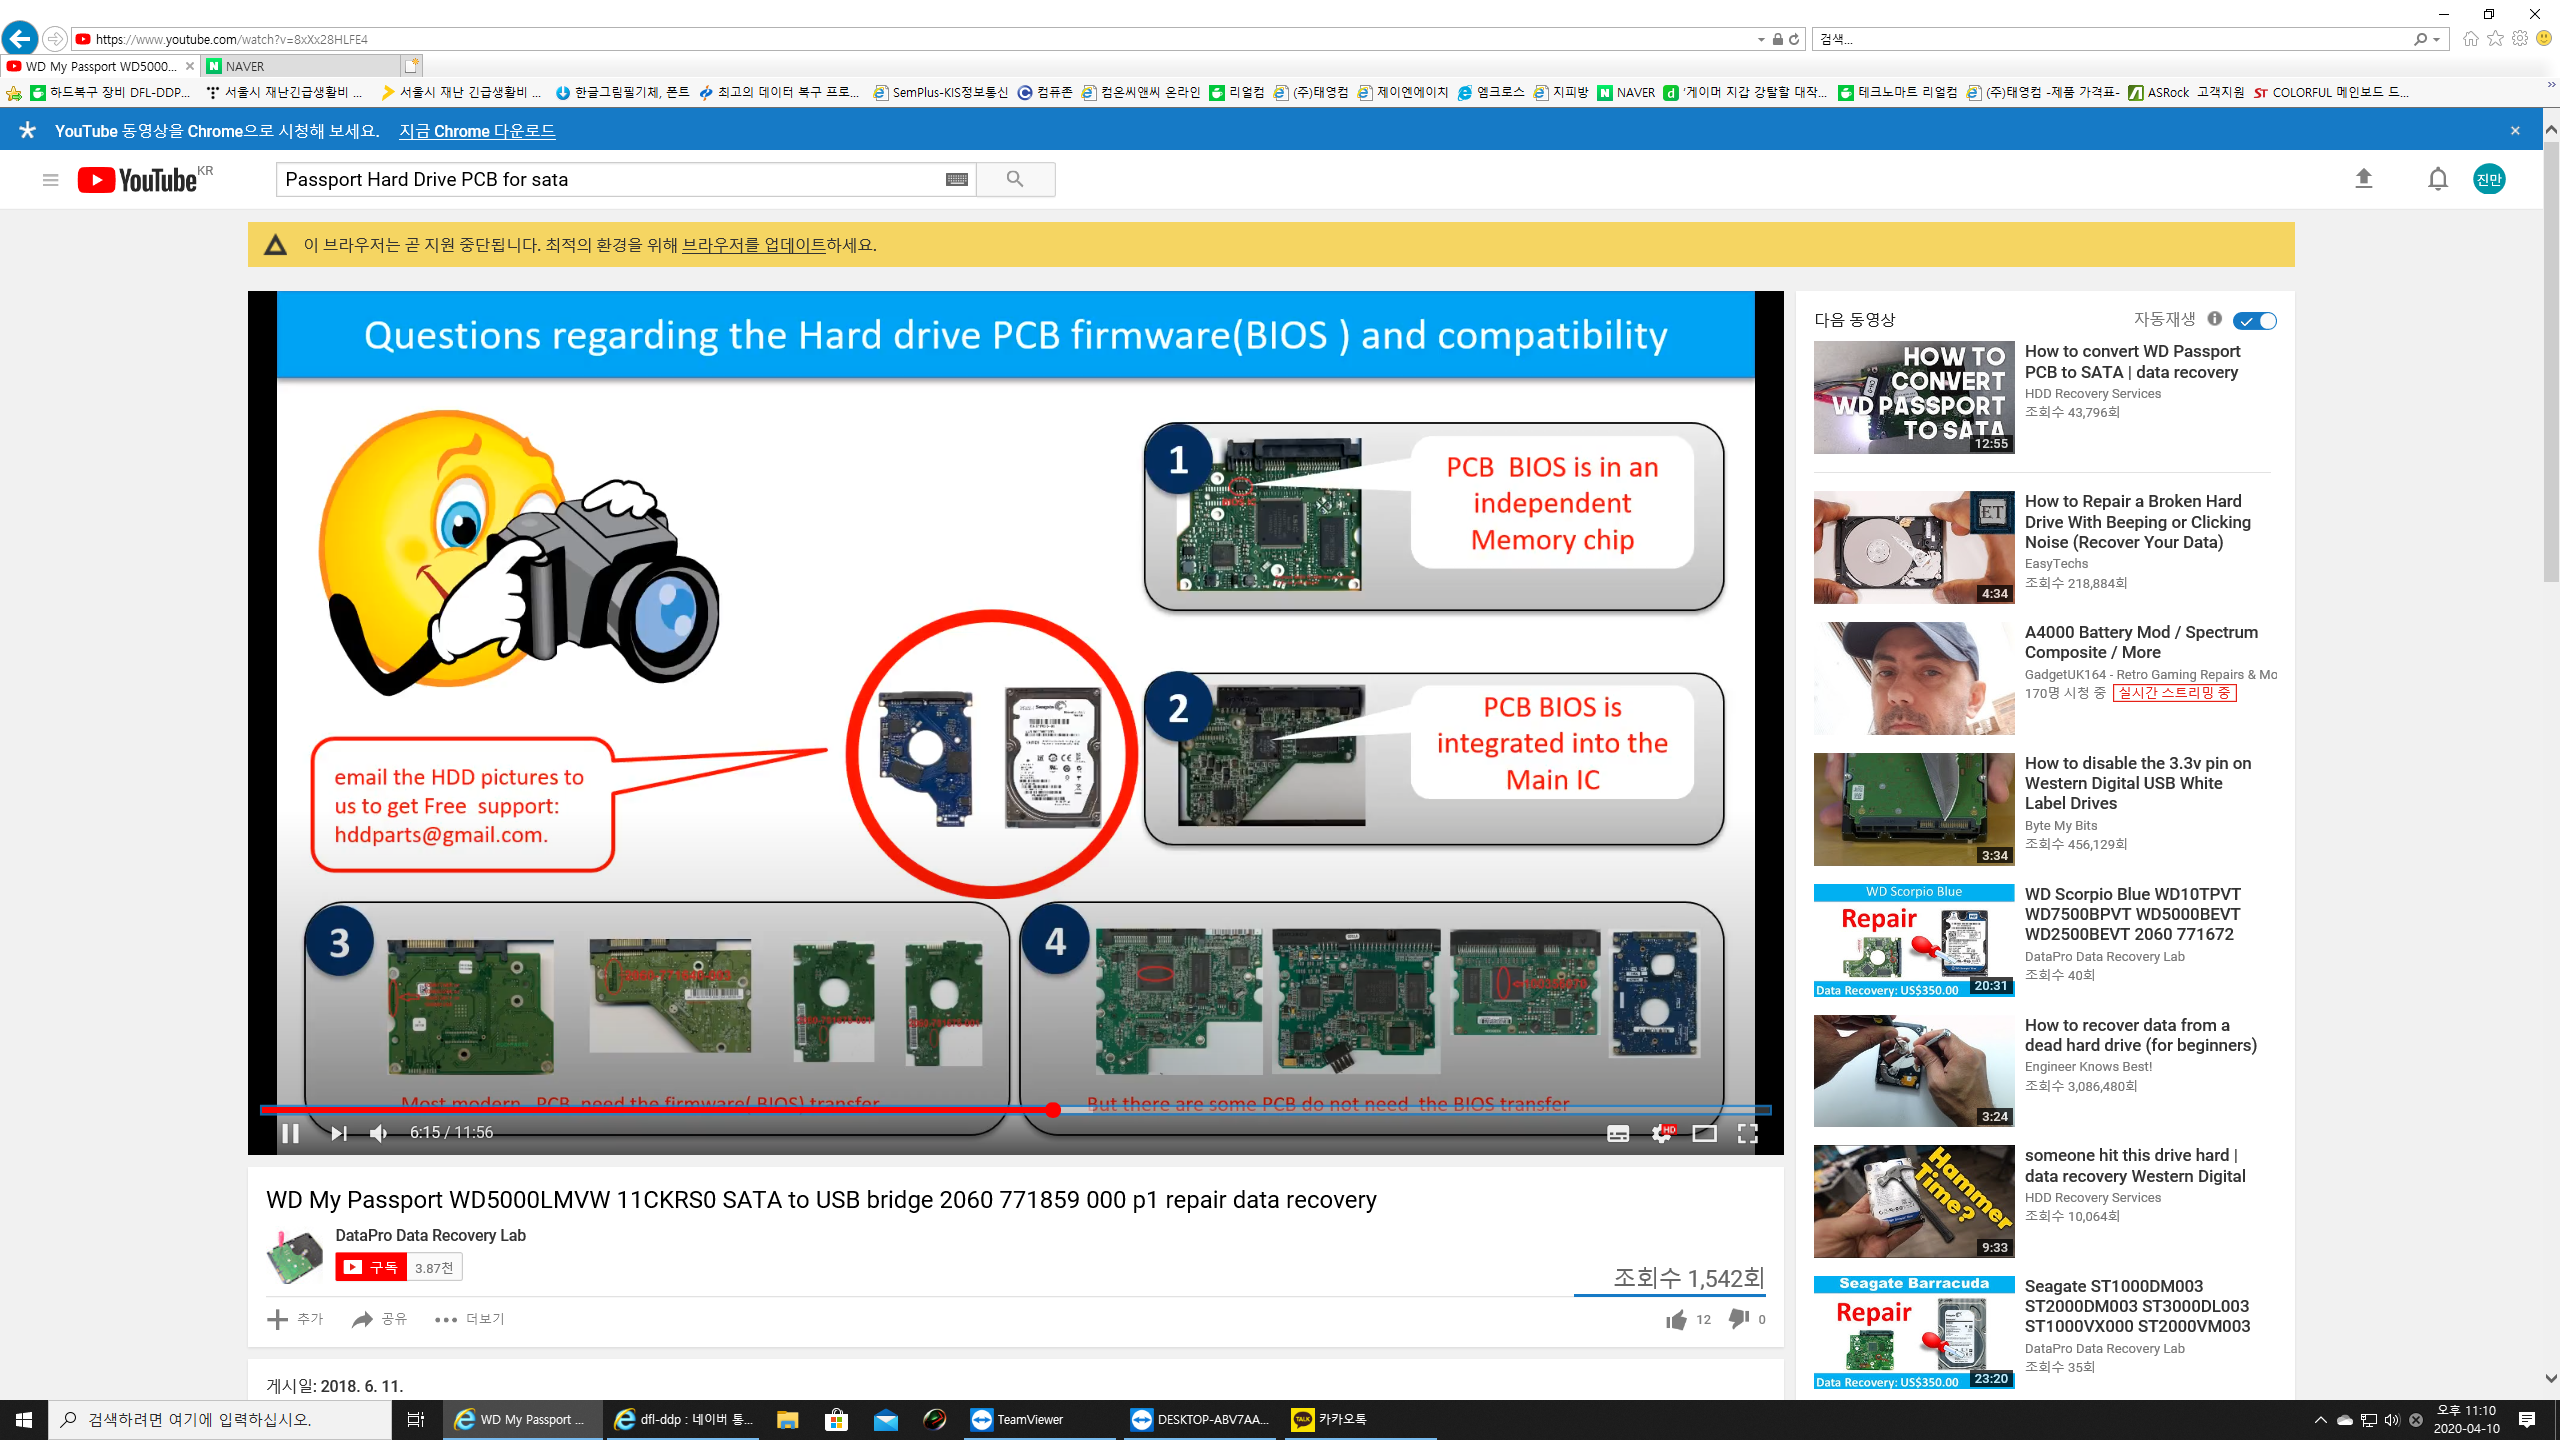
Task: Show hidden system tray icons chevron
Action: [2320, 1420]
